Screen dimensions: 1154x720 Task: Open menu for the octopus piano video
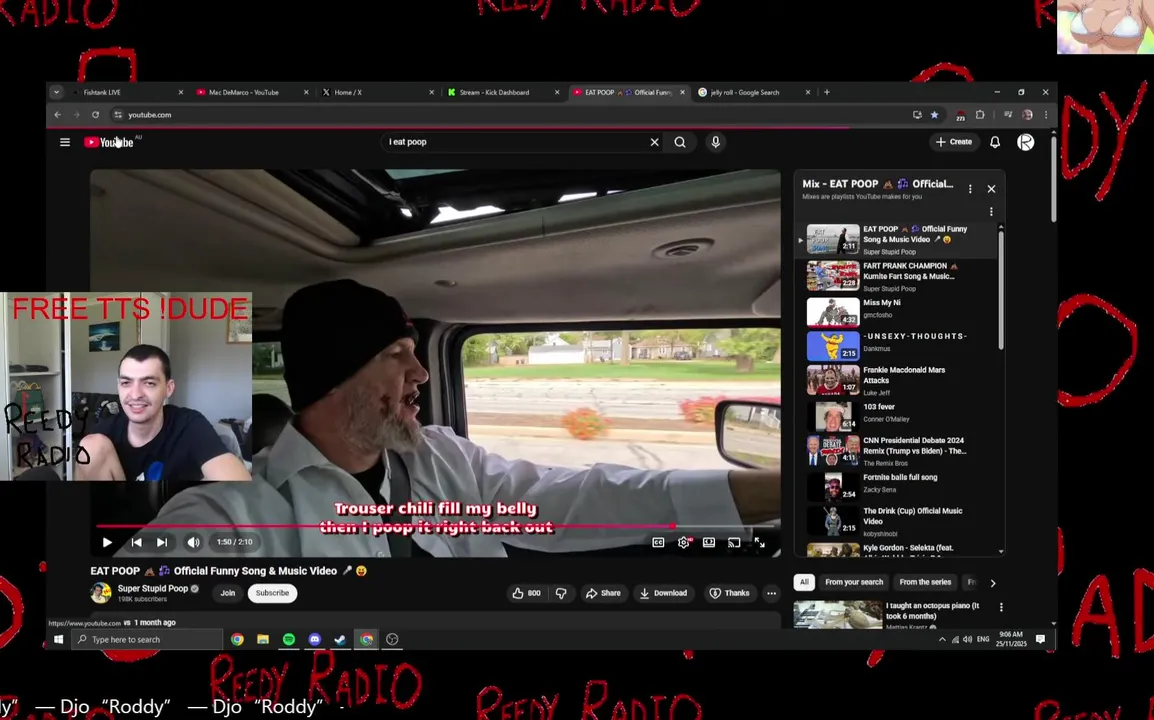[1001, 607]
